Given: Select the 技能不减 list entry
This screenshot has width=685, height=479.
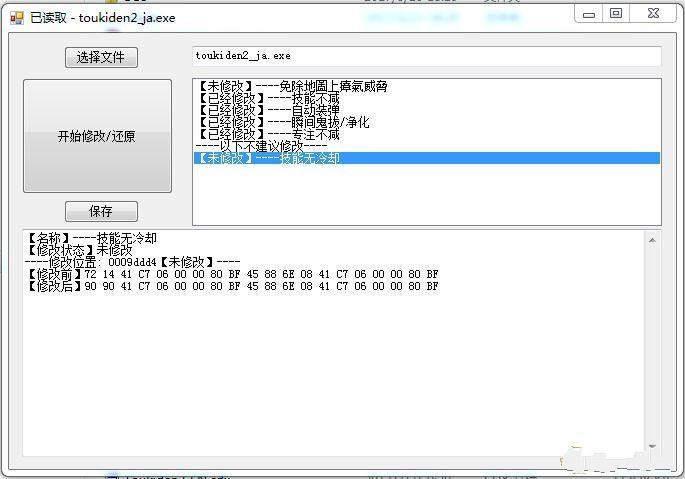Looking at the screenshot, I should click(x=427, y=98).
